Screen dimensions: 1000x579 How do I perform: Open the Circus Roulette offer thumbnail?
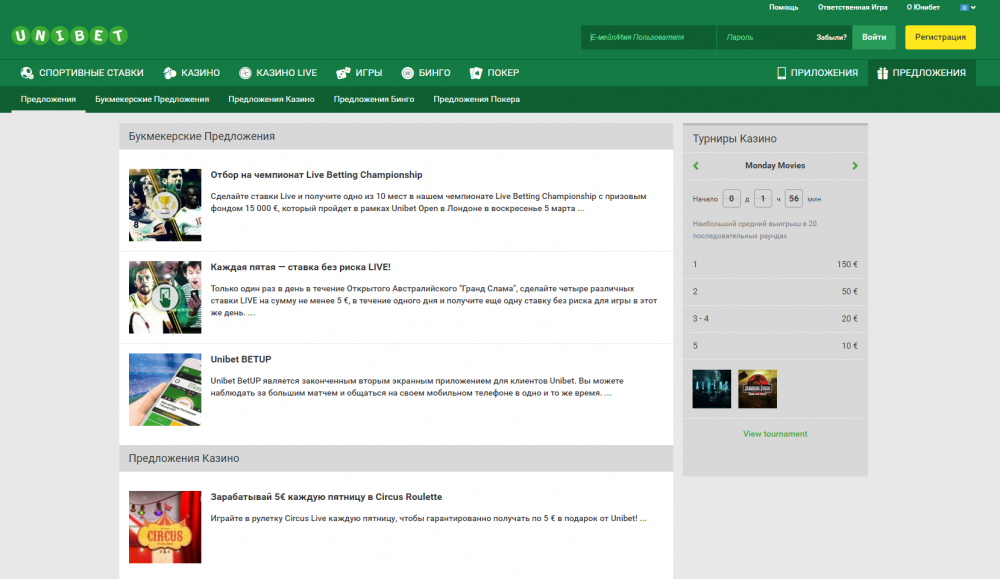click(165, 527)
